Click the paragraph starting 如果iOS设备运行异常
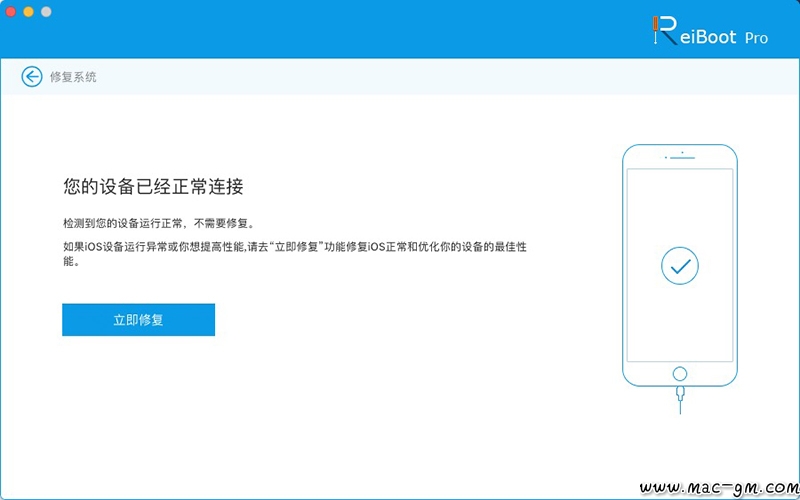800x500 pixels. click(x=295, y=254)
